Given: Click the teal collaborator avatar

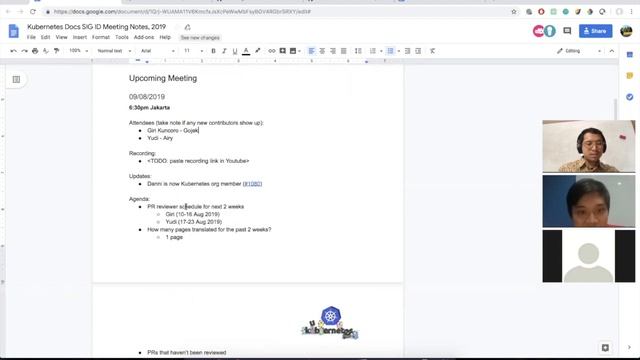Looking at the screenshot, I should pyautogui.click(x=550, y=31).
